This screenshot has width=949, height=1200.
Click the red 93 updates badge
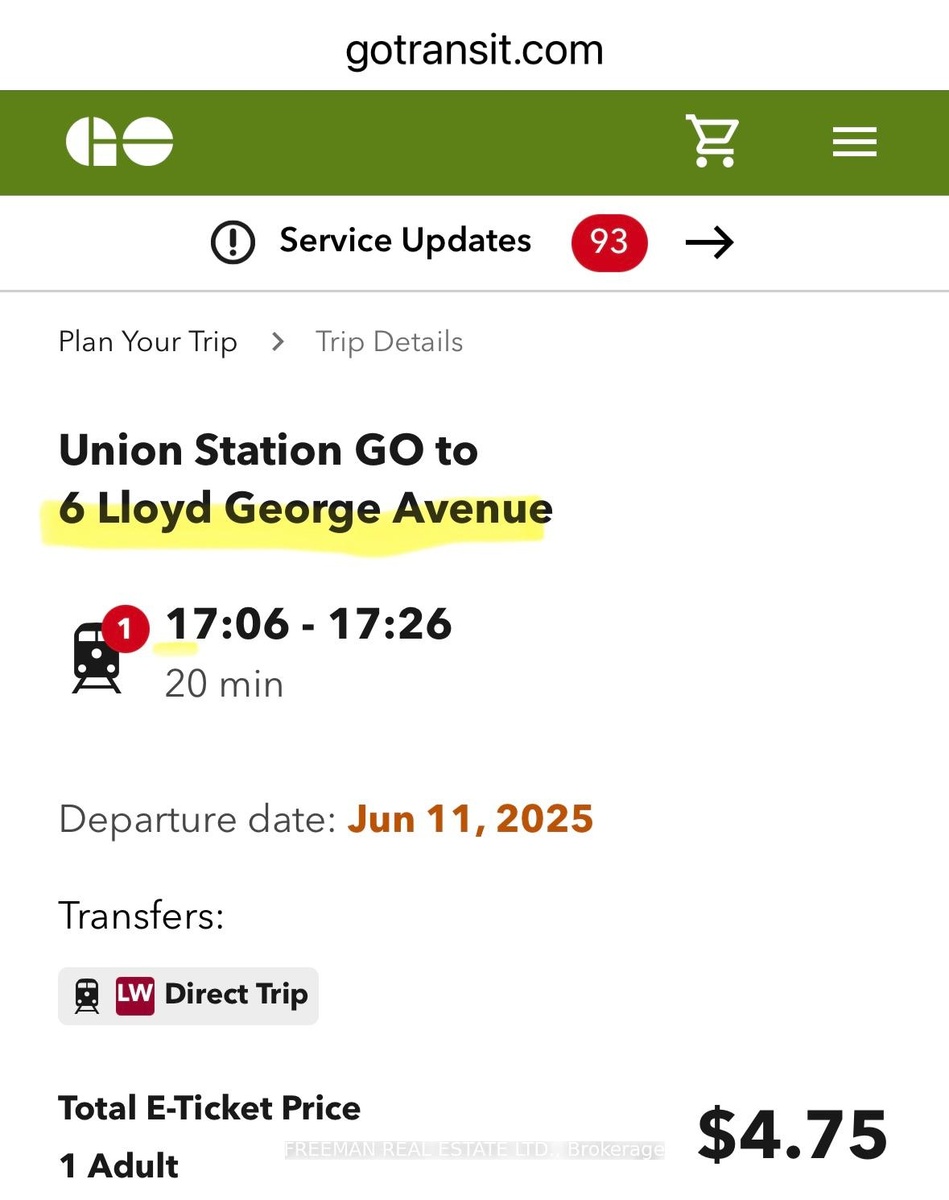[x=609, y=242]
